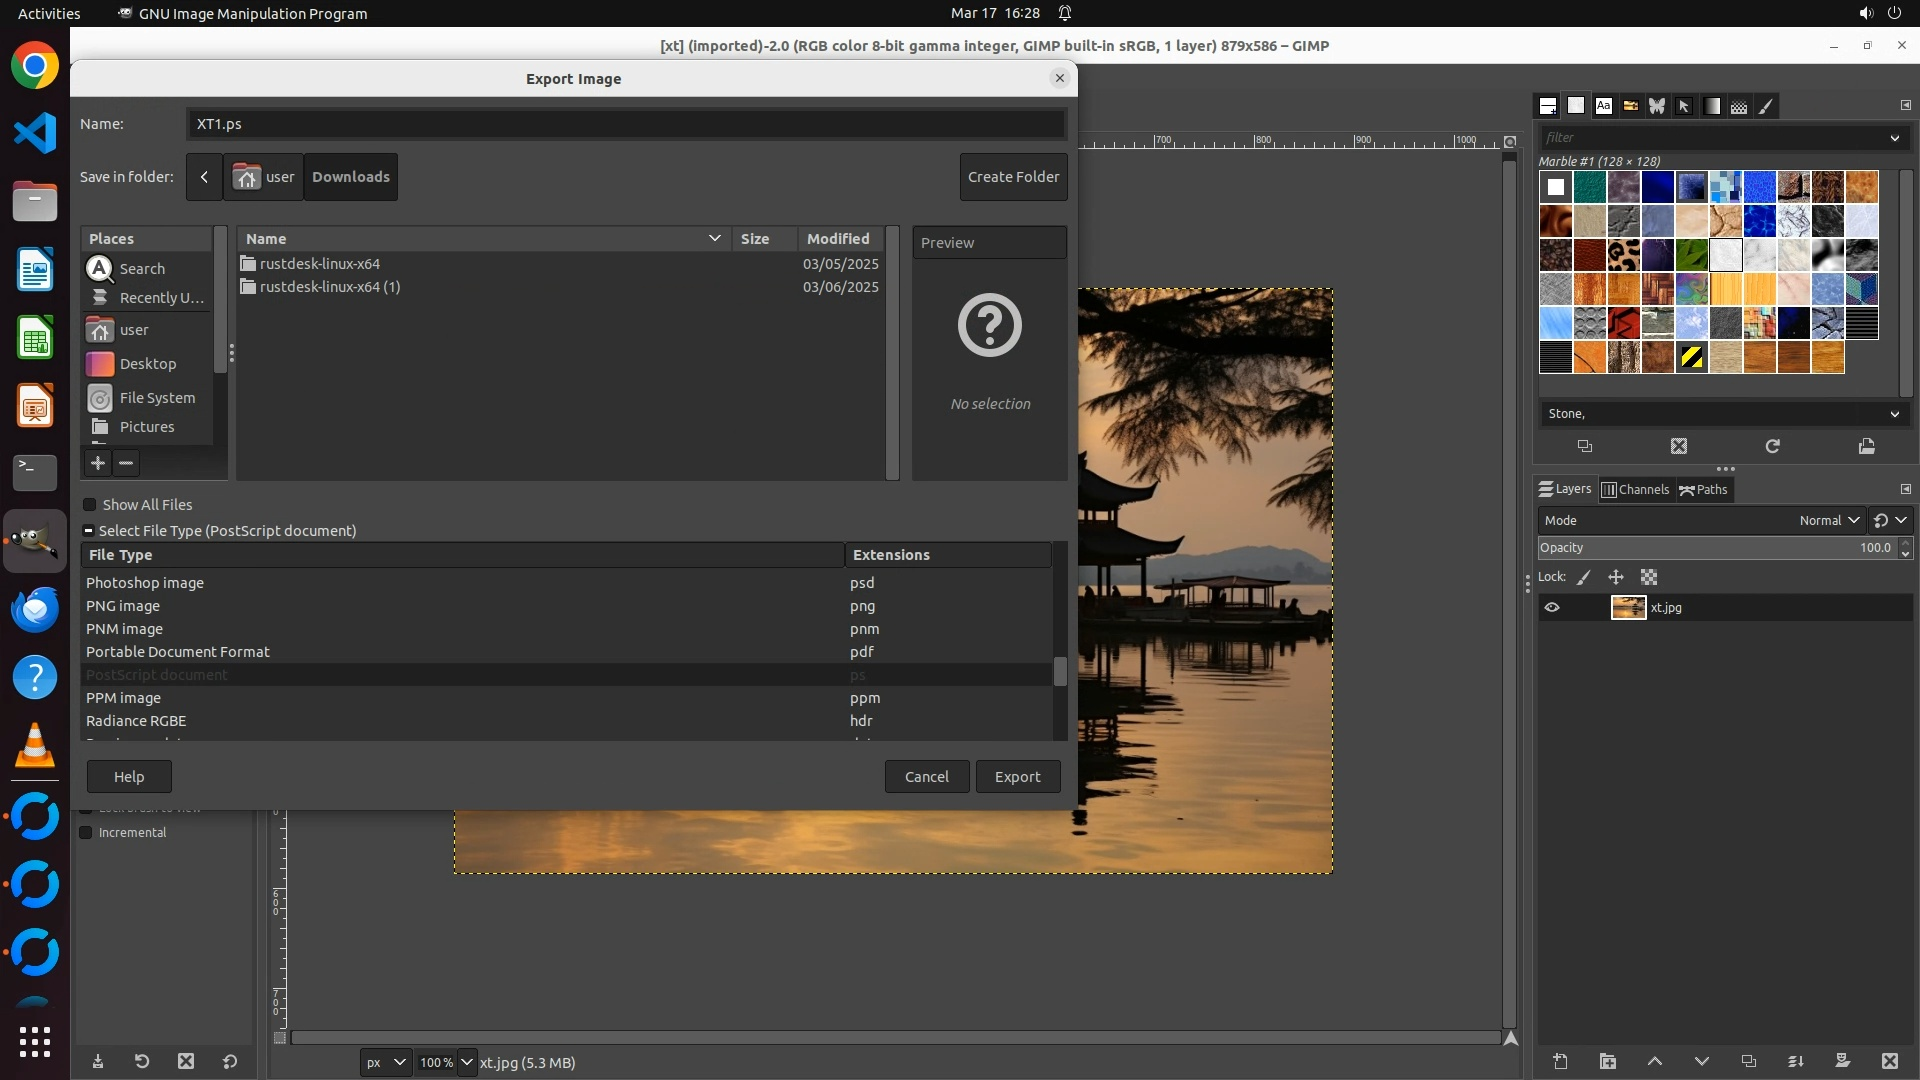Open the Stone pattern tag dropdown

coord(1894,414)
